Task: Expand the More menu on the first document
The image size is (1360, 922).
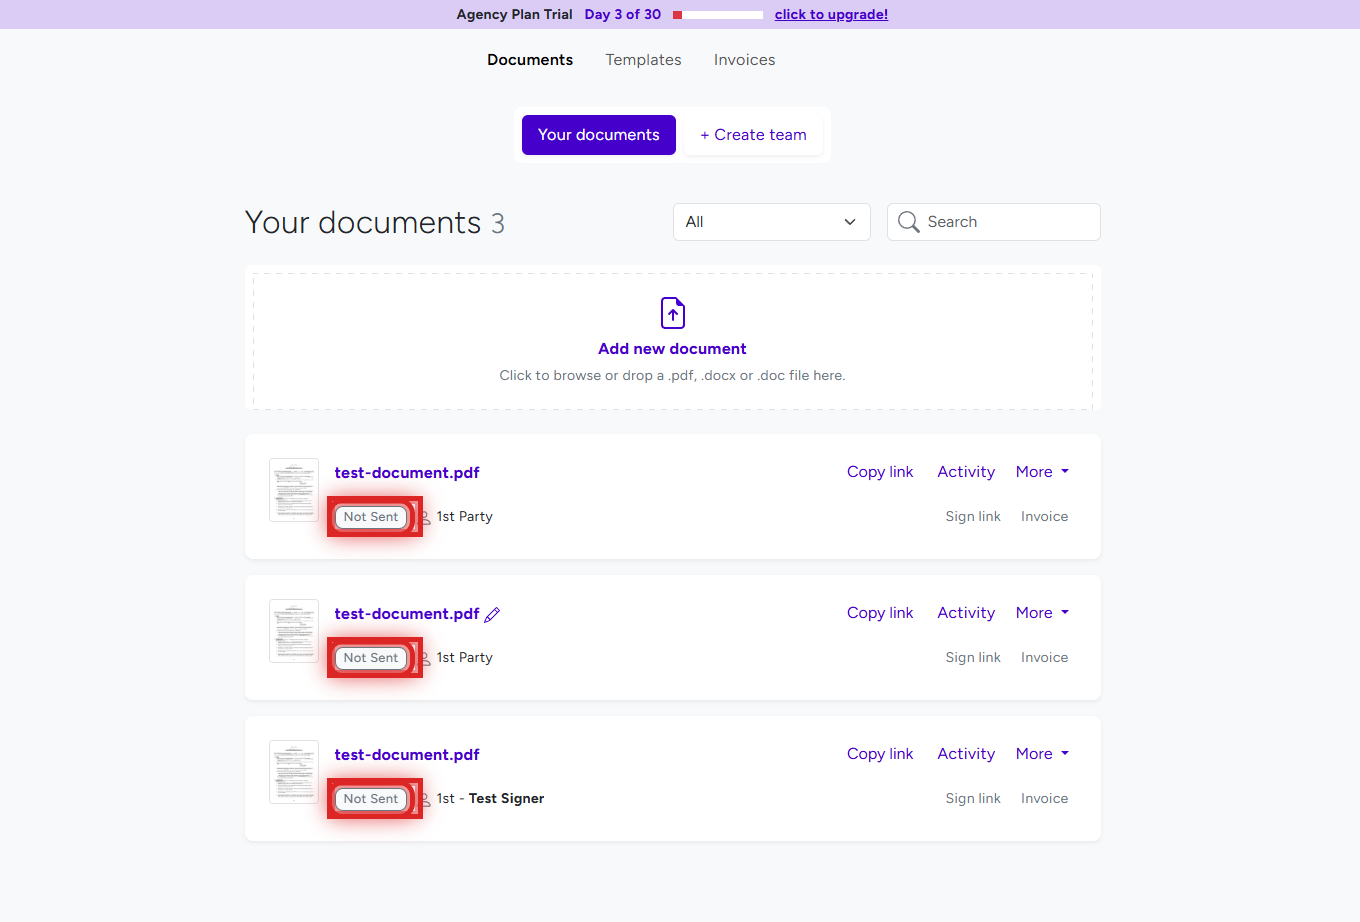Action: pos(1041,471)
